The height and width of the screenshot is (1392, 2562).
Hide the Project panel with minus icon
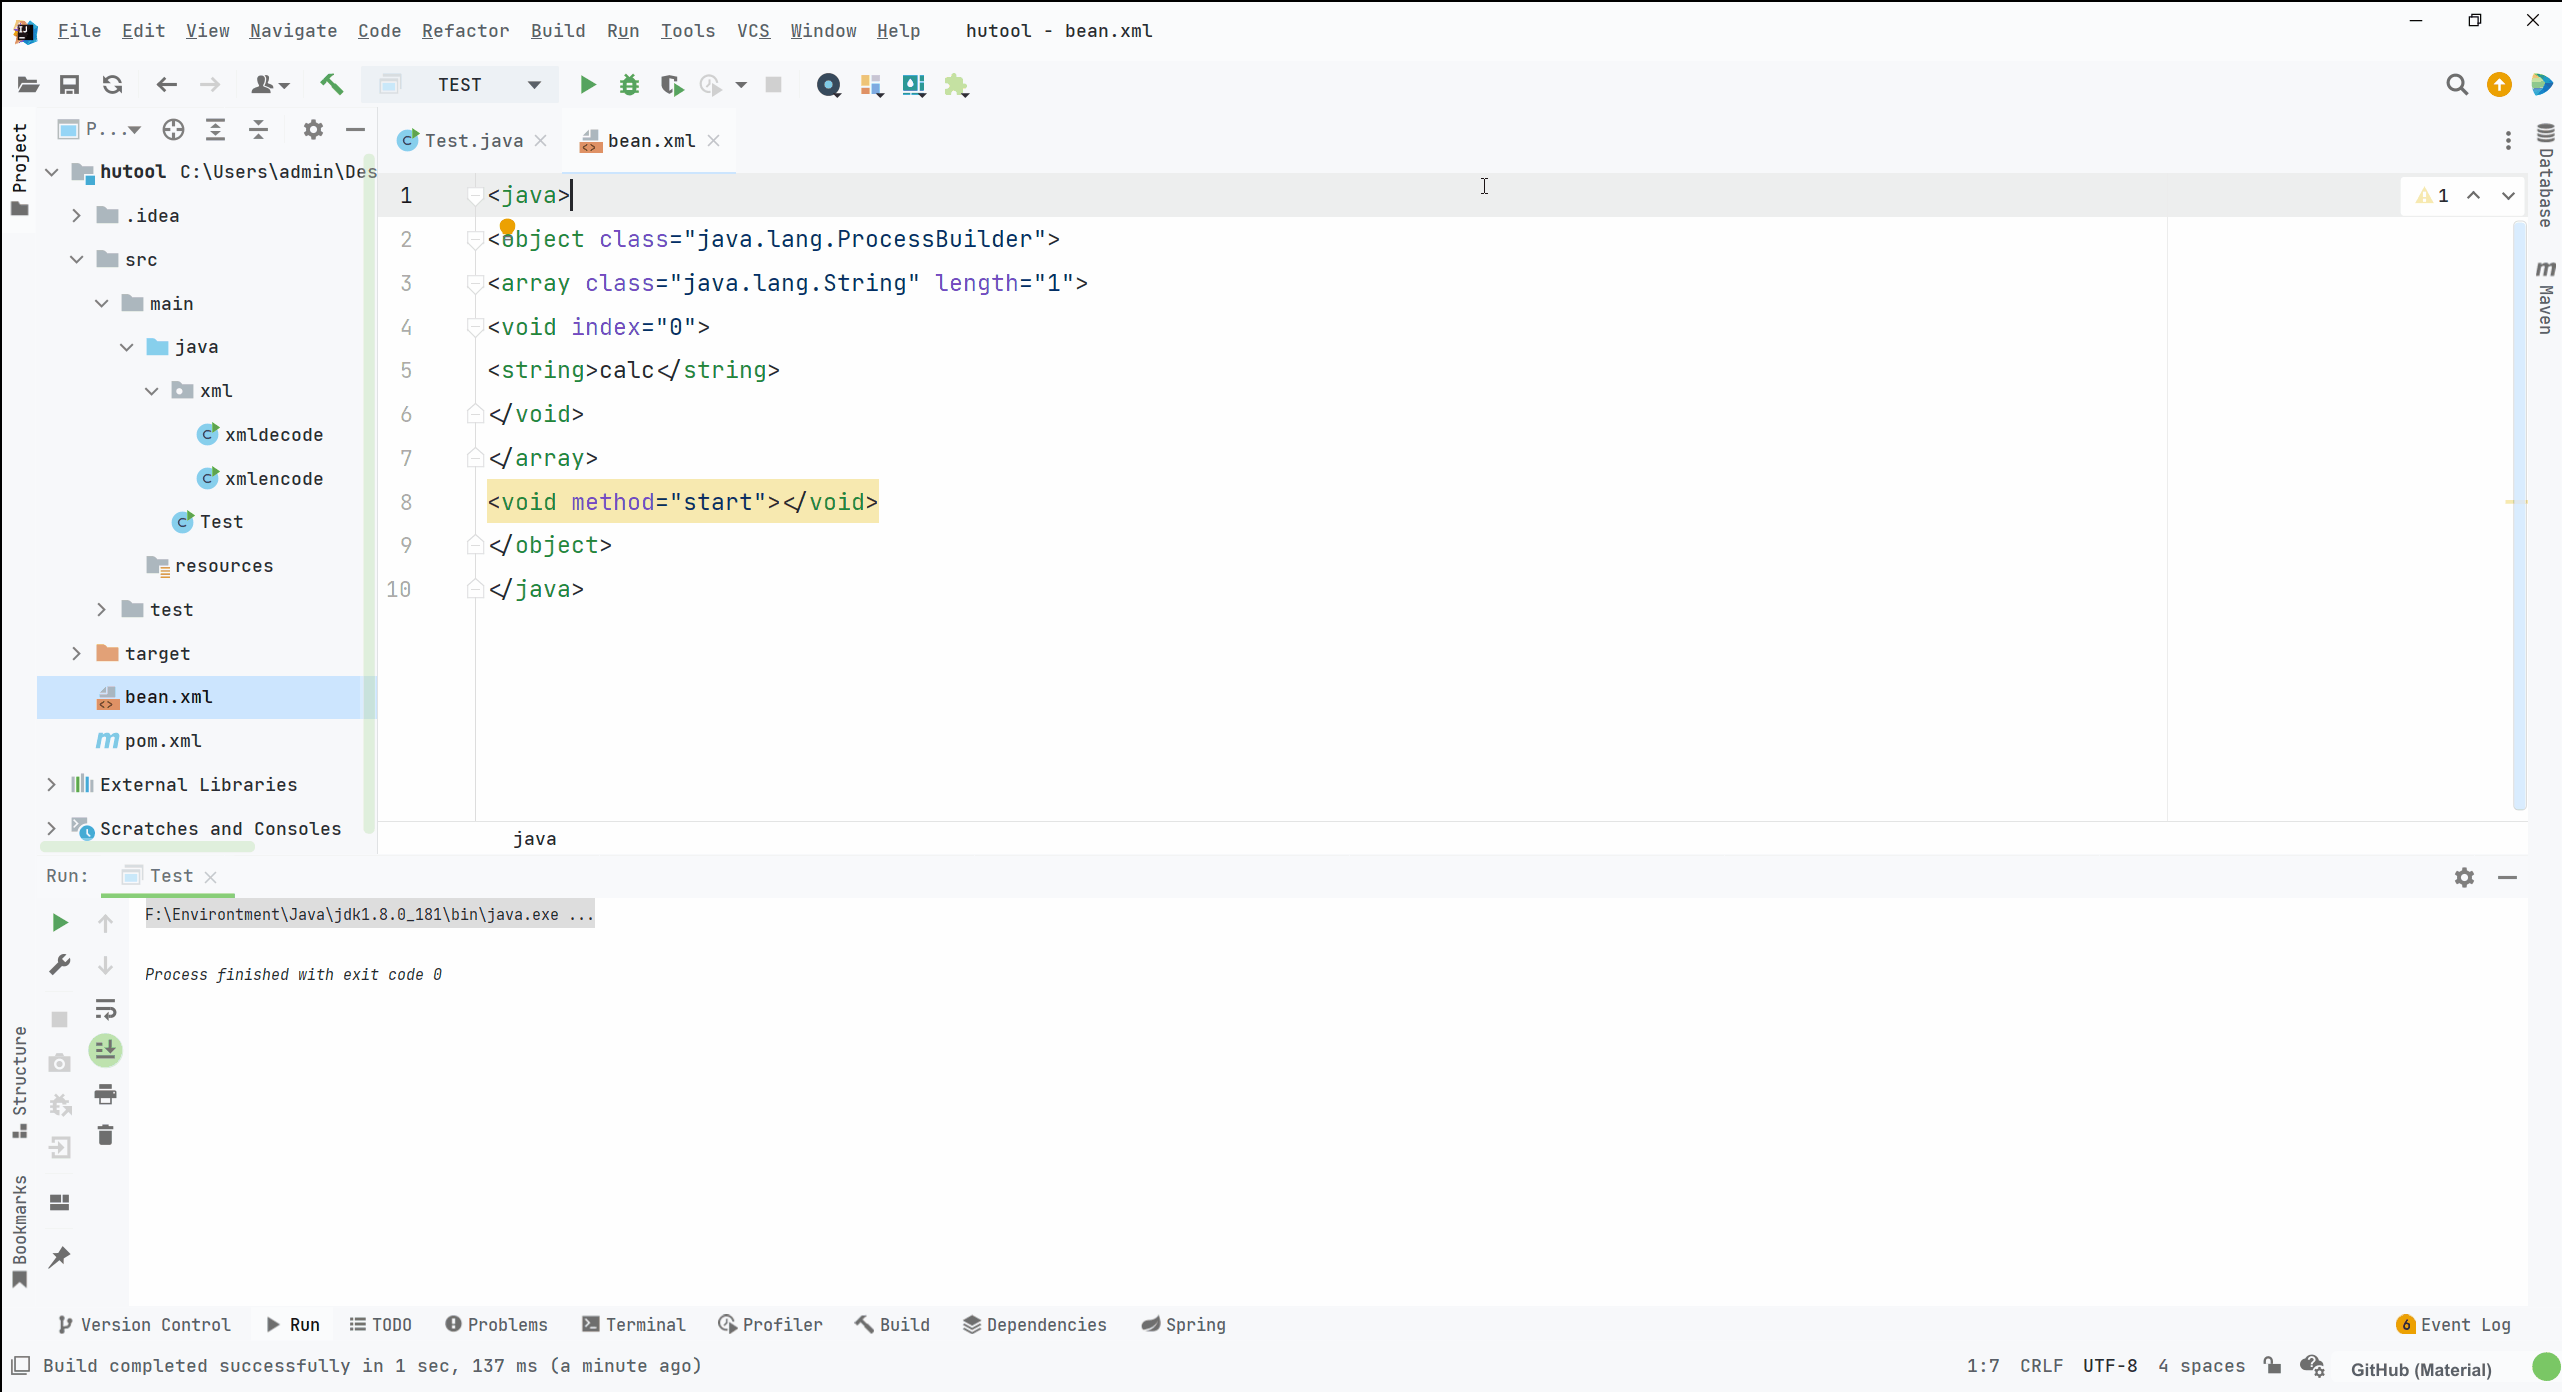[x=355, y=129]
